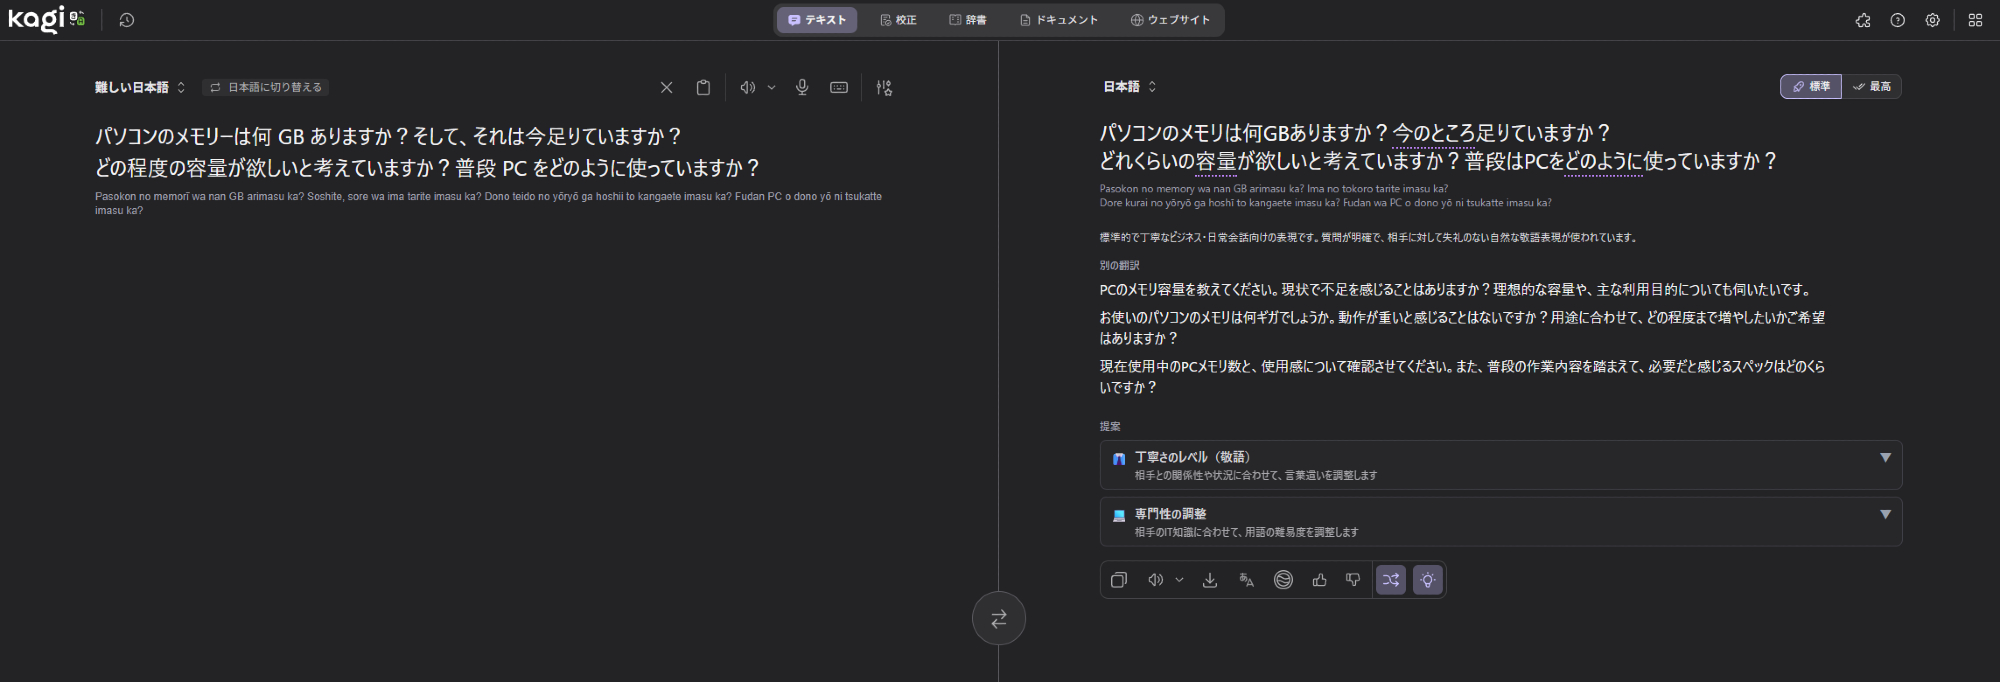Download the translated text
The height and width of the screenshot is (682, 2000).
pos(1210,580)
